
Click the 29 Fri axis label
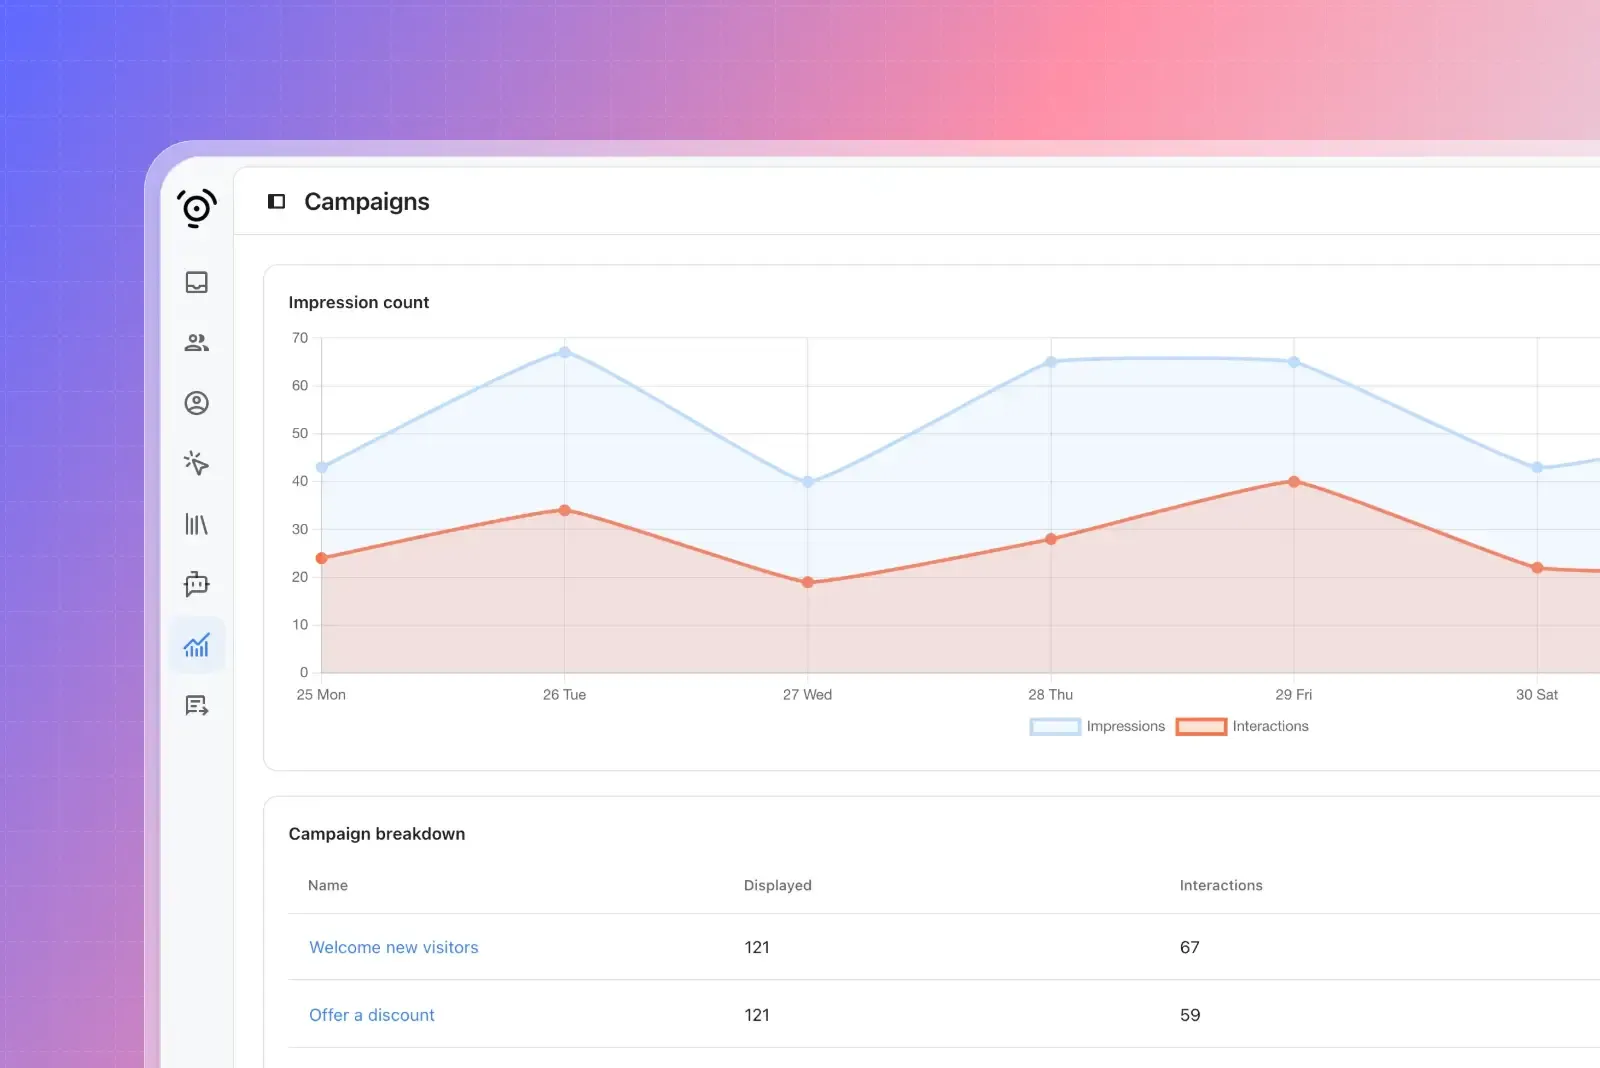coord(1294,694)
